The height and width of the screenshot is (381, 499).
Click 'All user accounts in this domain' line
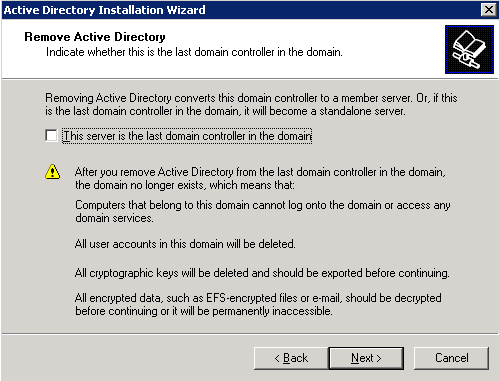[x=185, y=244]
